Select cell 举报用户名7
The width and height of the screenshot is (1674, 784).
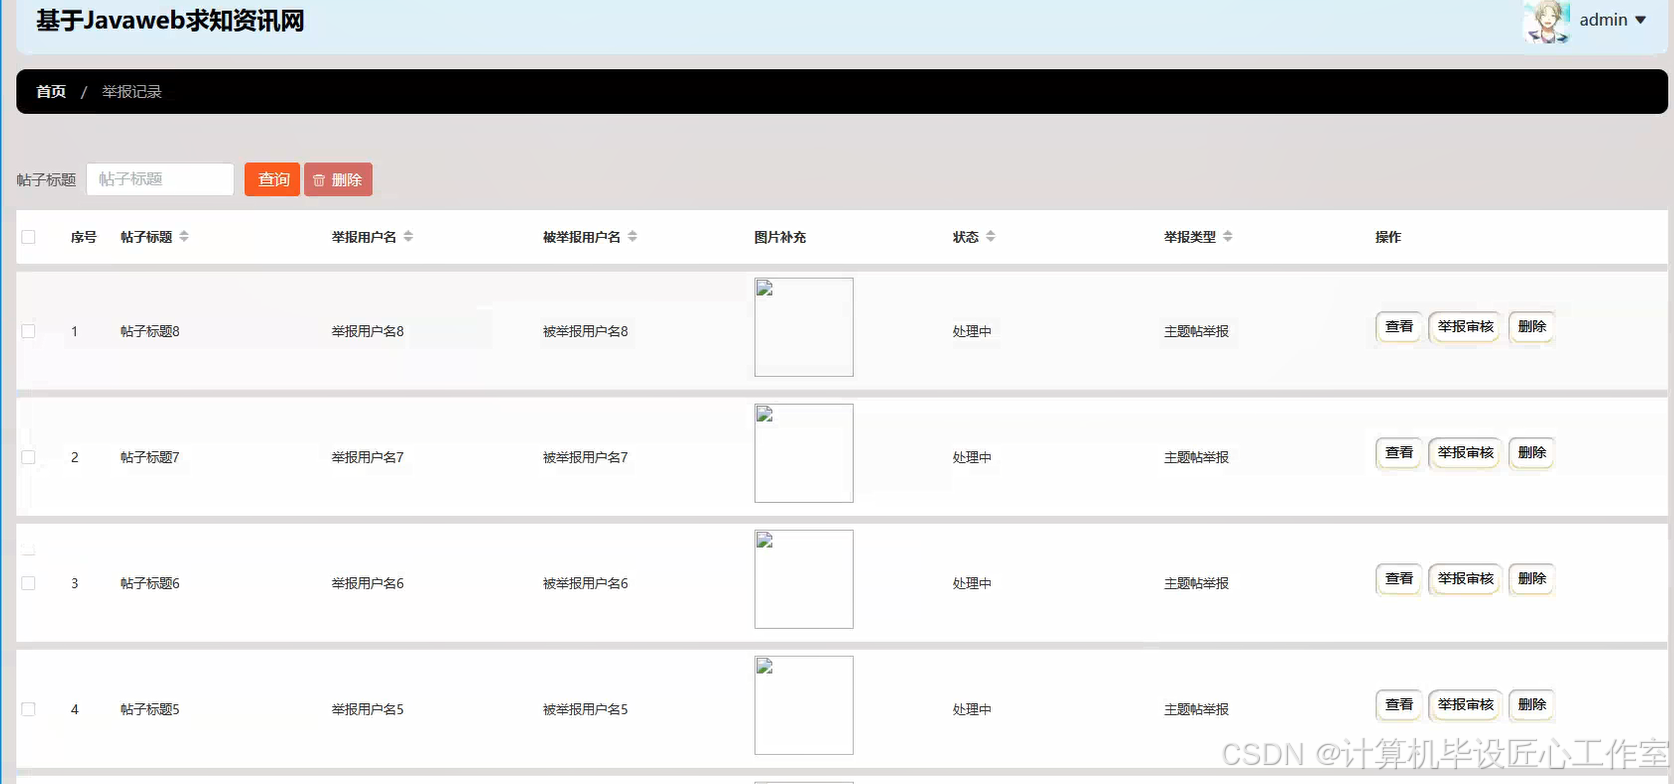pyautogui.click(x=368, y=457)
